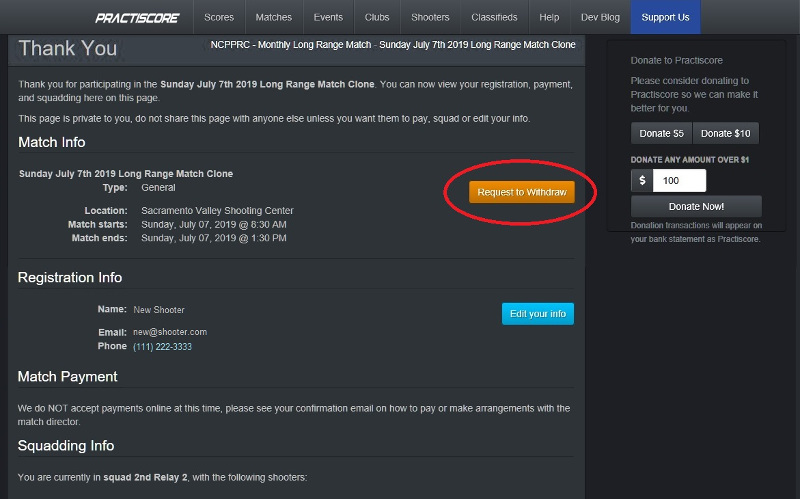
Task: Open the Help page
Action: pyautogui.click(x=549, y=18)
